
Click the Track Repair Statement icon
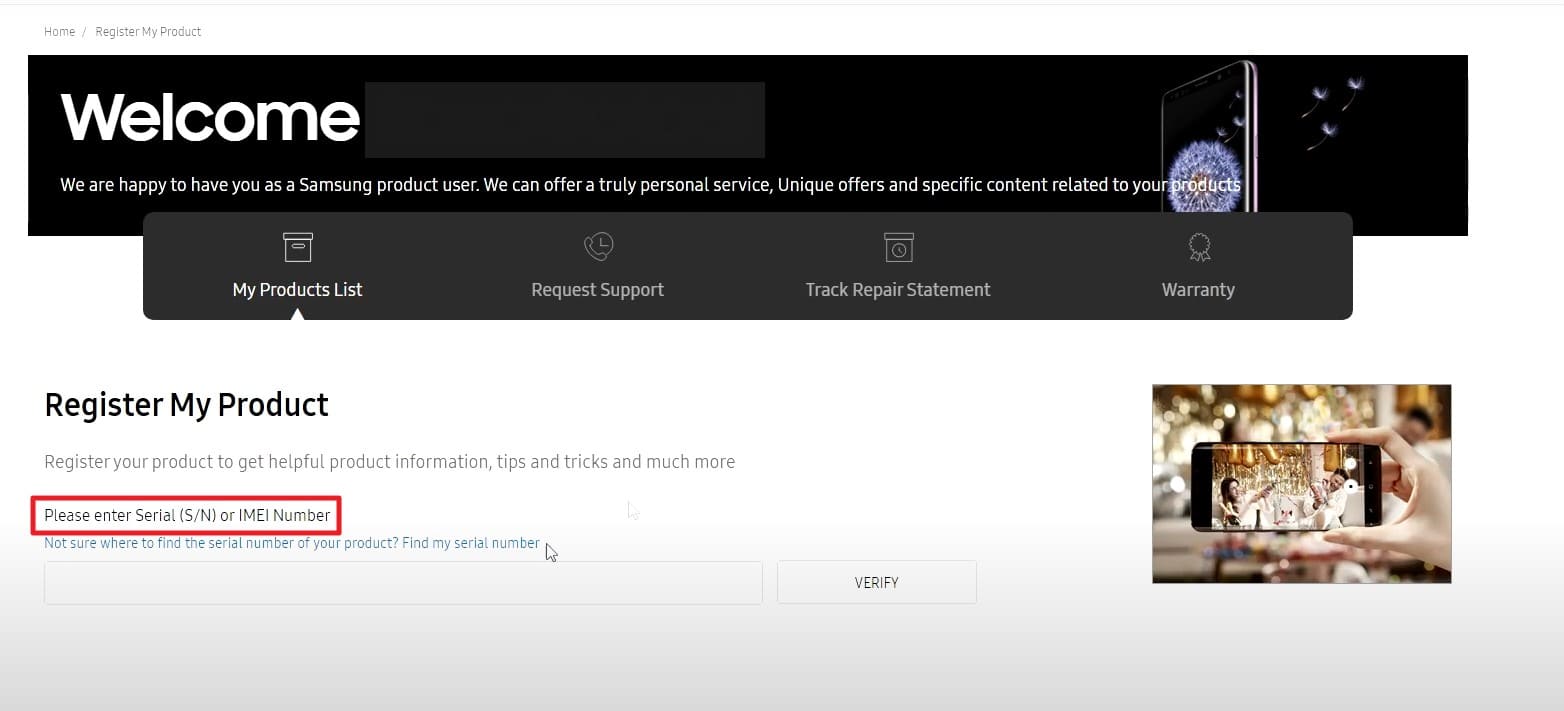point(898,247)
